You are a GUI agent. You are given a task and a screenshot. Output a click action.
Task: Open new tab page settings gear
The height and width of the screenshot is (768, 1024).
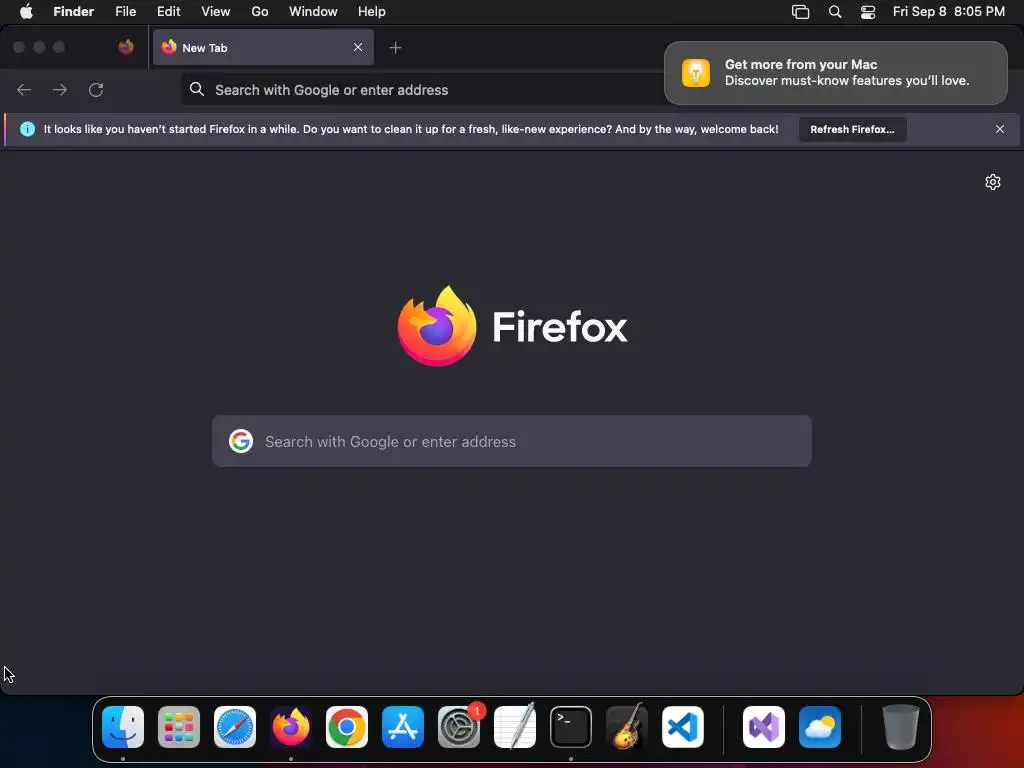pos(993,182)
